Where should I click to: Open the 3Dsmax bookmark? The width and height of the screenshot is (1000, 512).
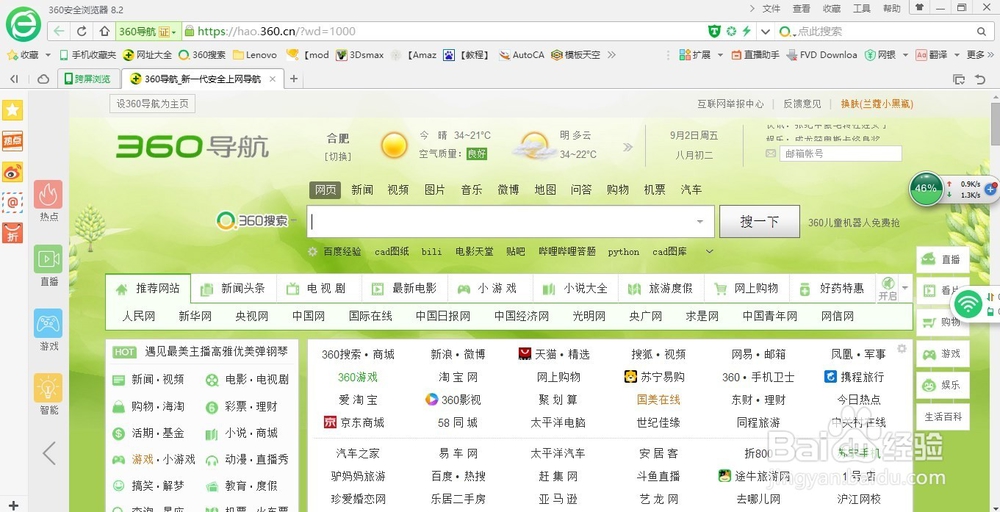360,55
